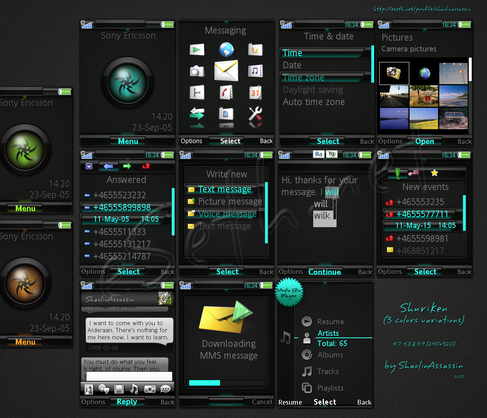Screen dimensions: 487x418
Task: Select the wrench settings icon
Action: 255,114
